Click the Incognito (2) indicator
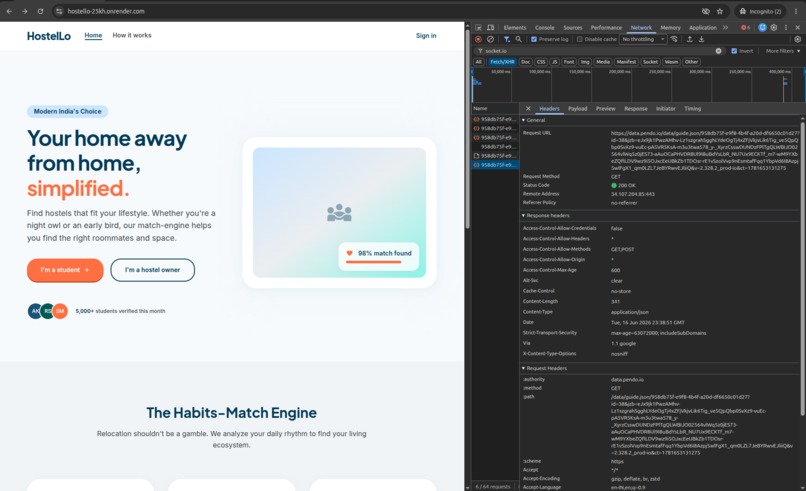 [761, 11]
